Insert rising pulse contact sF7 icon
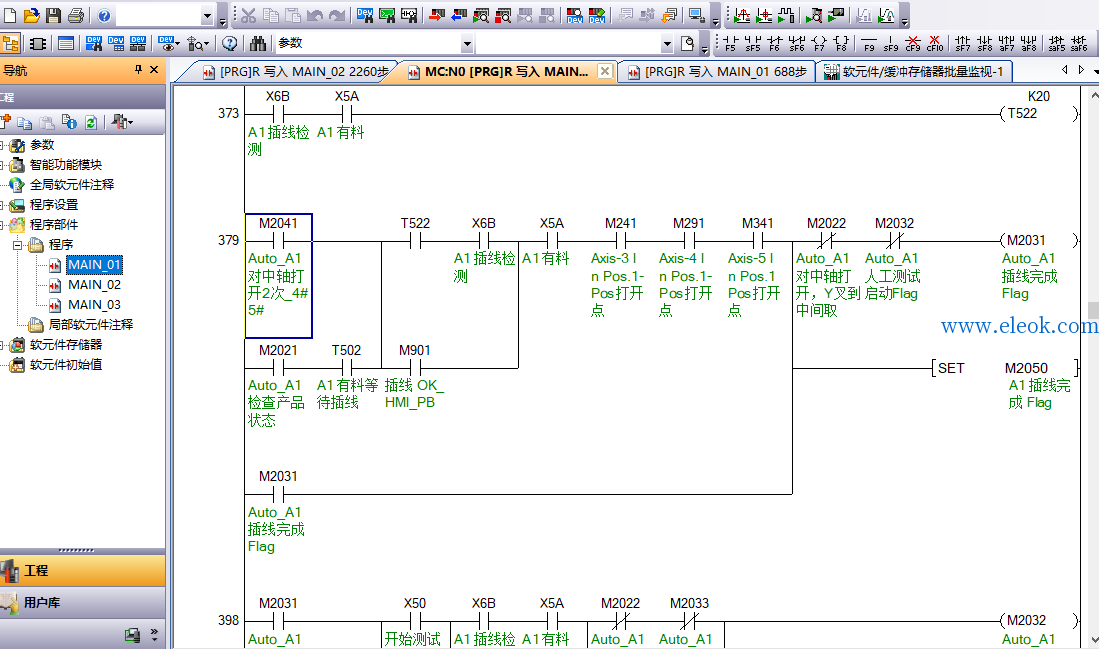The width and height of the screenshot is (1099, 649). coord(963,43)
